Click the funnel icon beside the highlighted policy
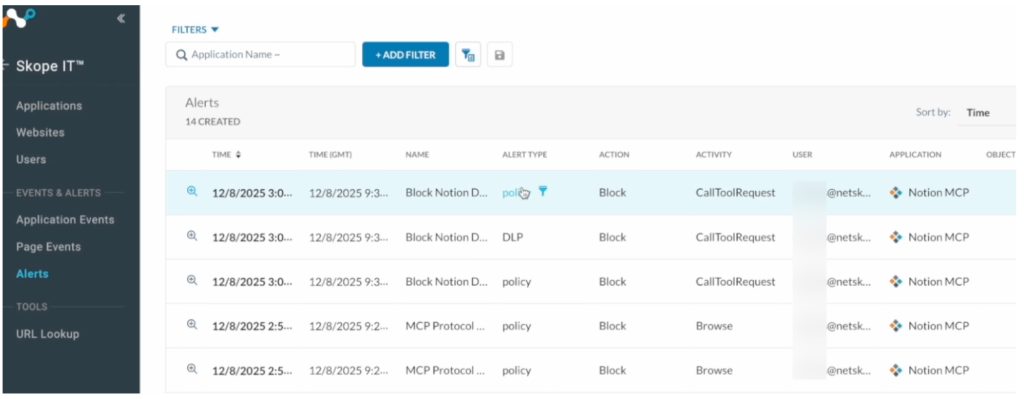The width and height of the screenshot is (1024, 399). 543,191
